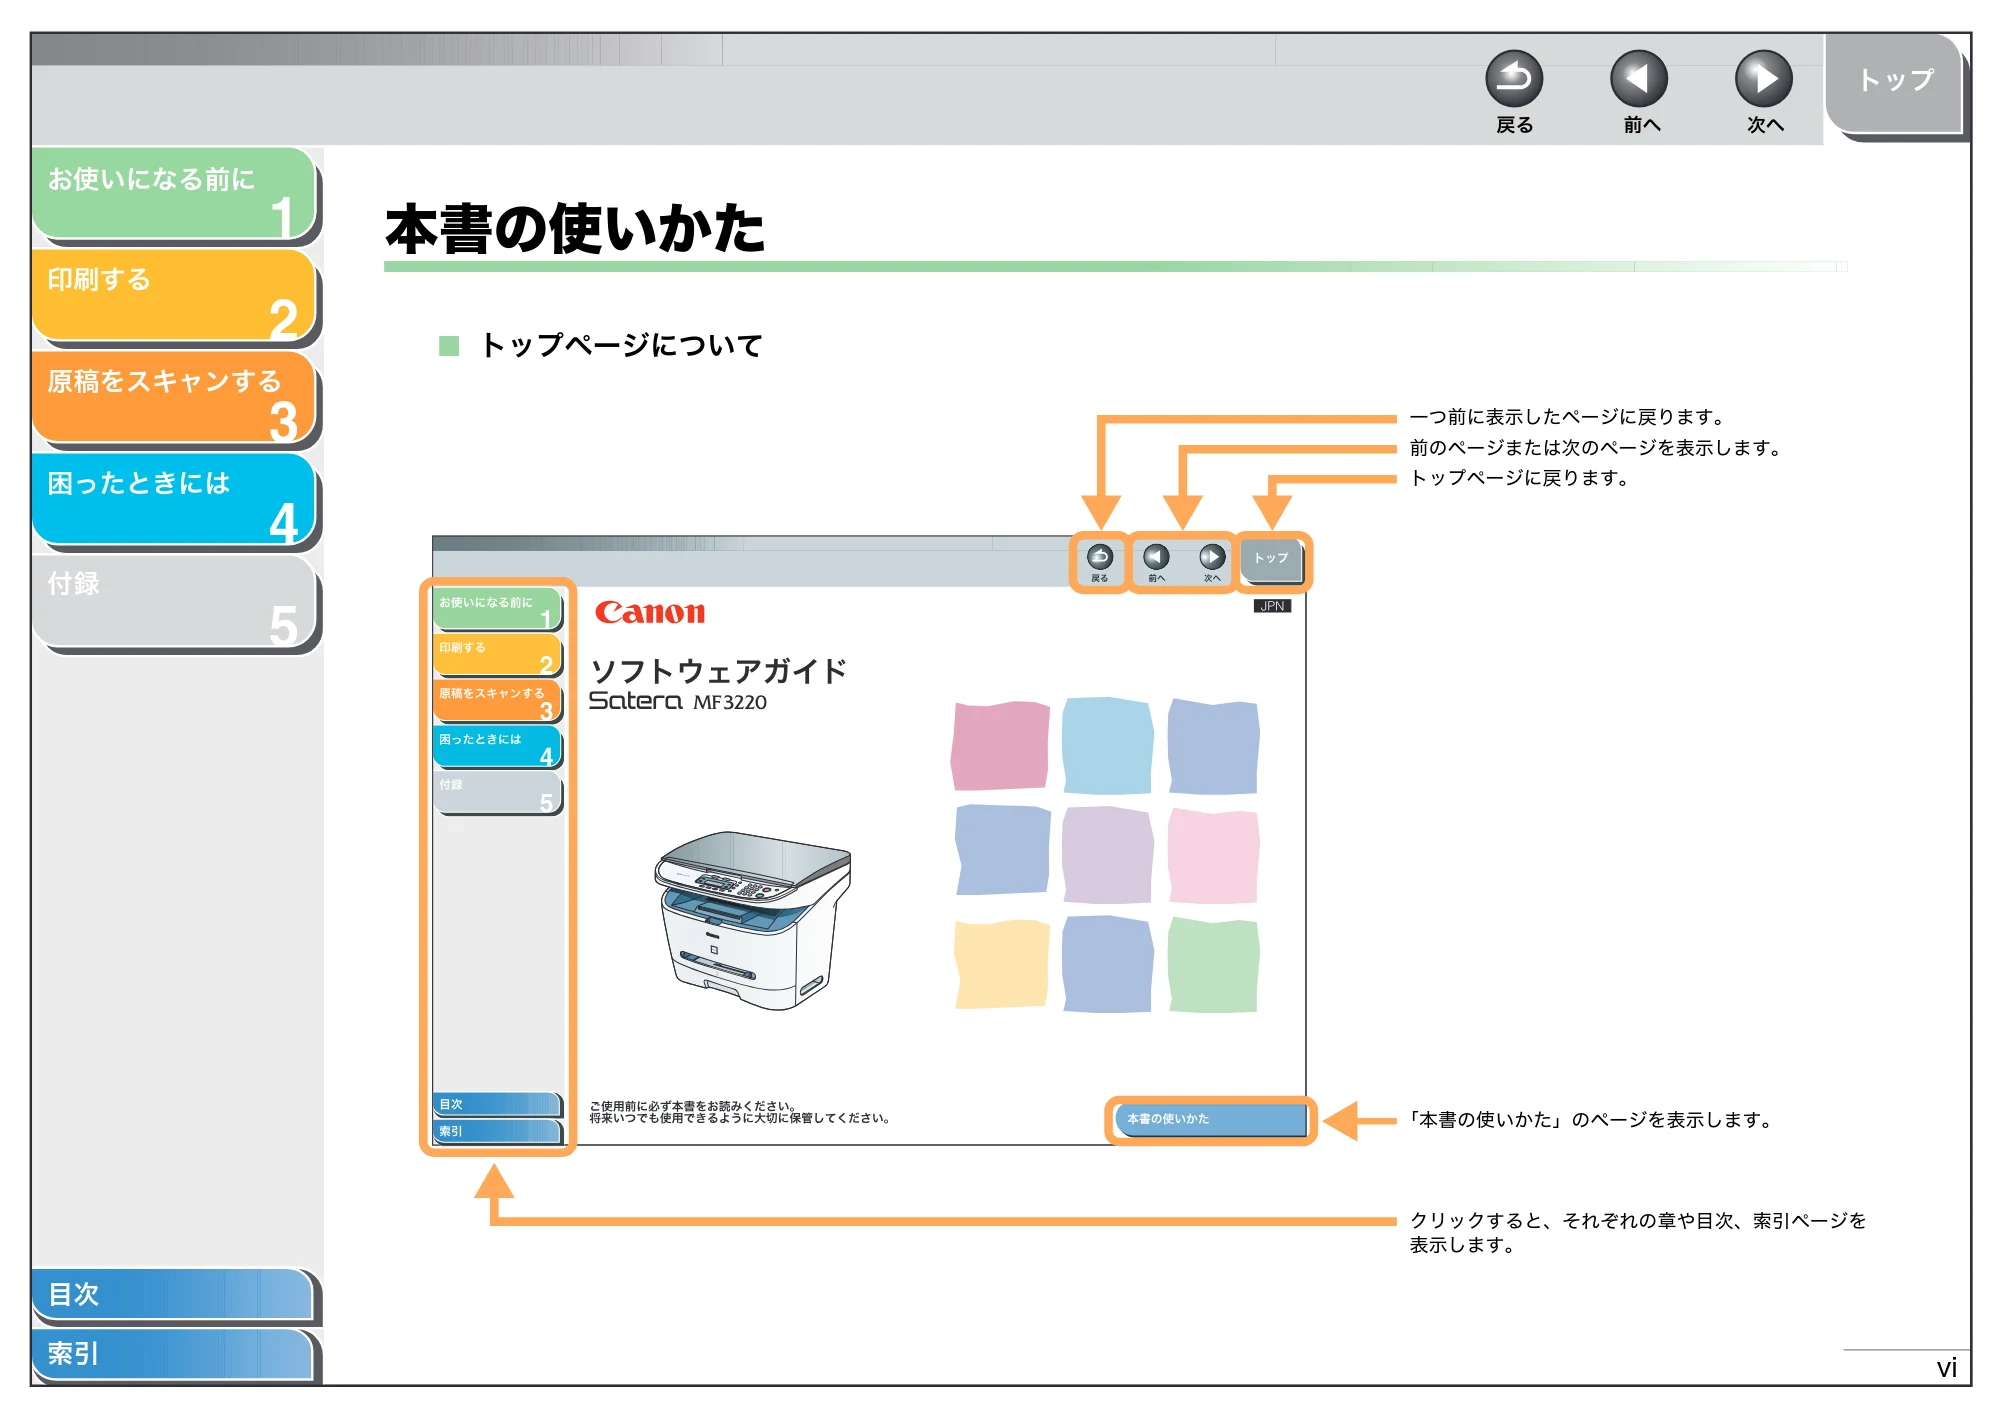Image resolution: width=2000 pixels, height=1415 pixels.
Task: Click the 前へ previous page arrow icon
Action: (x=1638, y=79)
